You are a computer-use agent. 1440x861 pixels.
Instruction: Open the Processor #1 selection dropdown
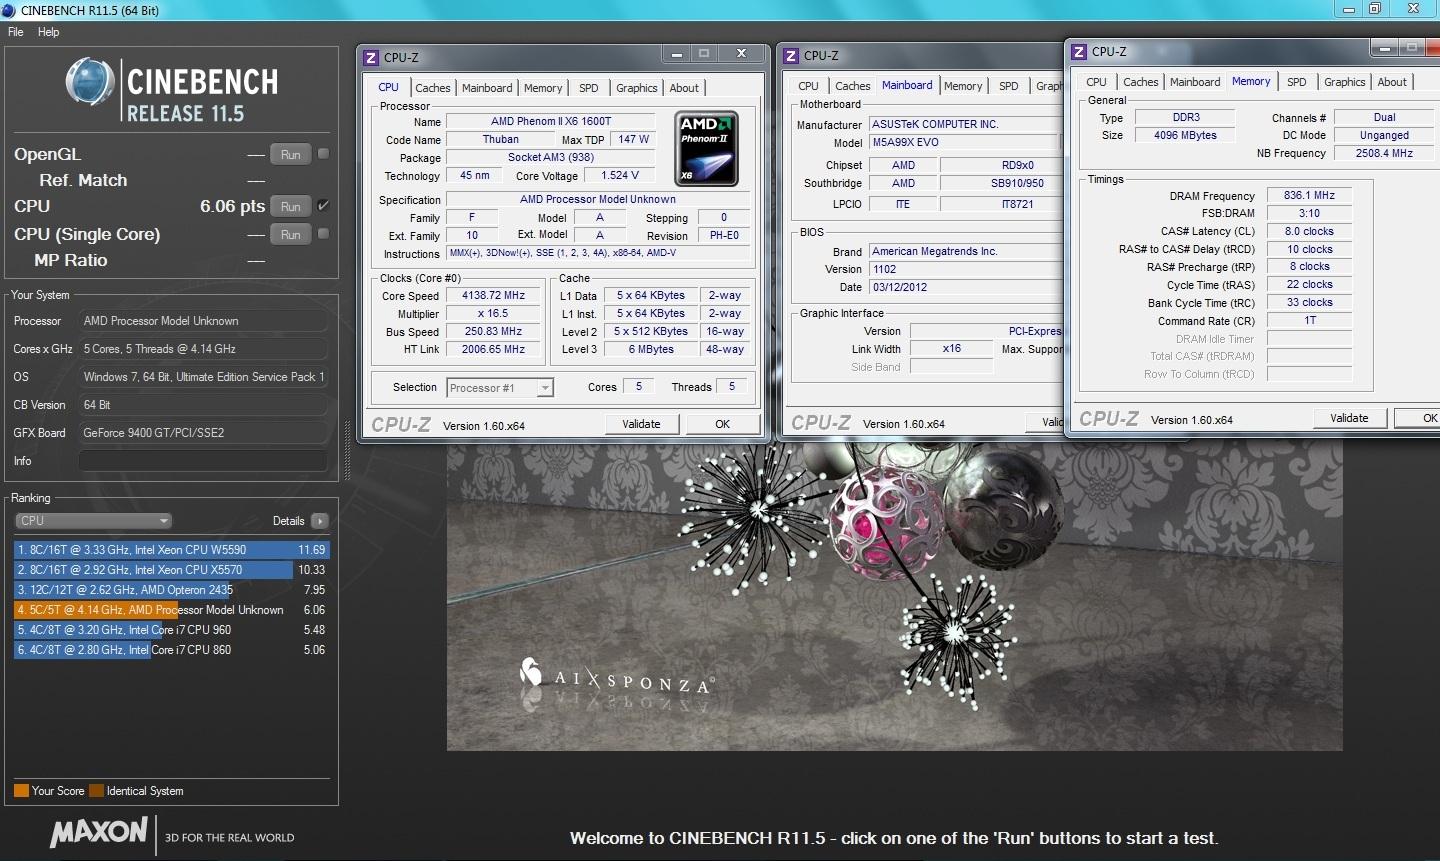click(500, 388)
